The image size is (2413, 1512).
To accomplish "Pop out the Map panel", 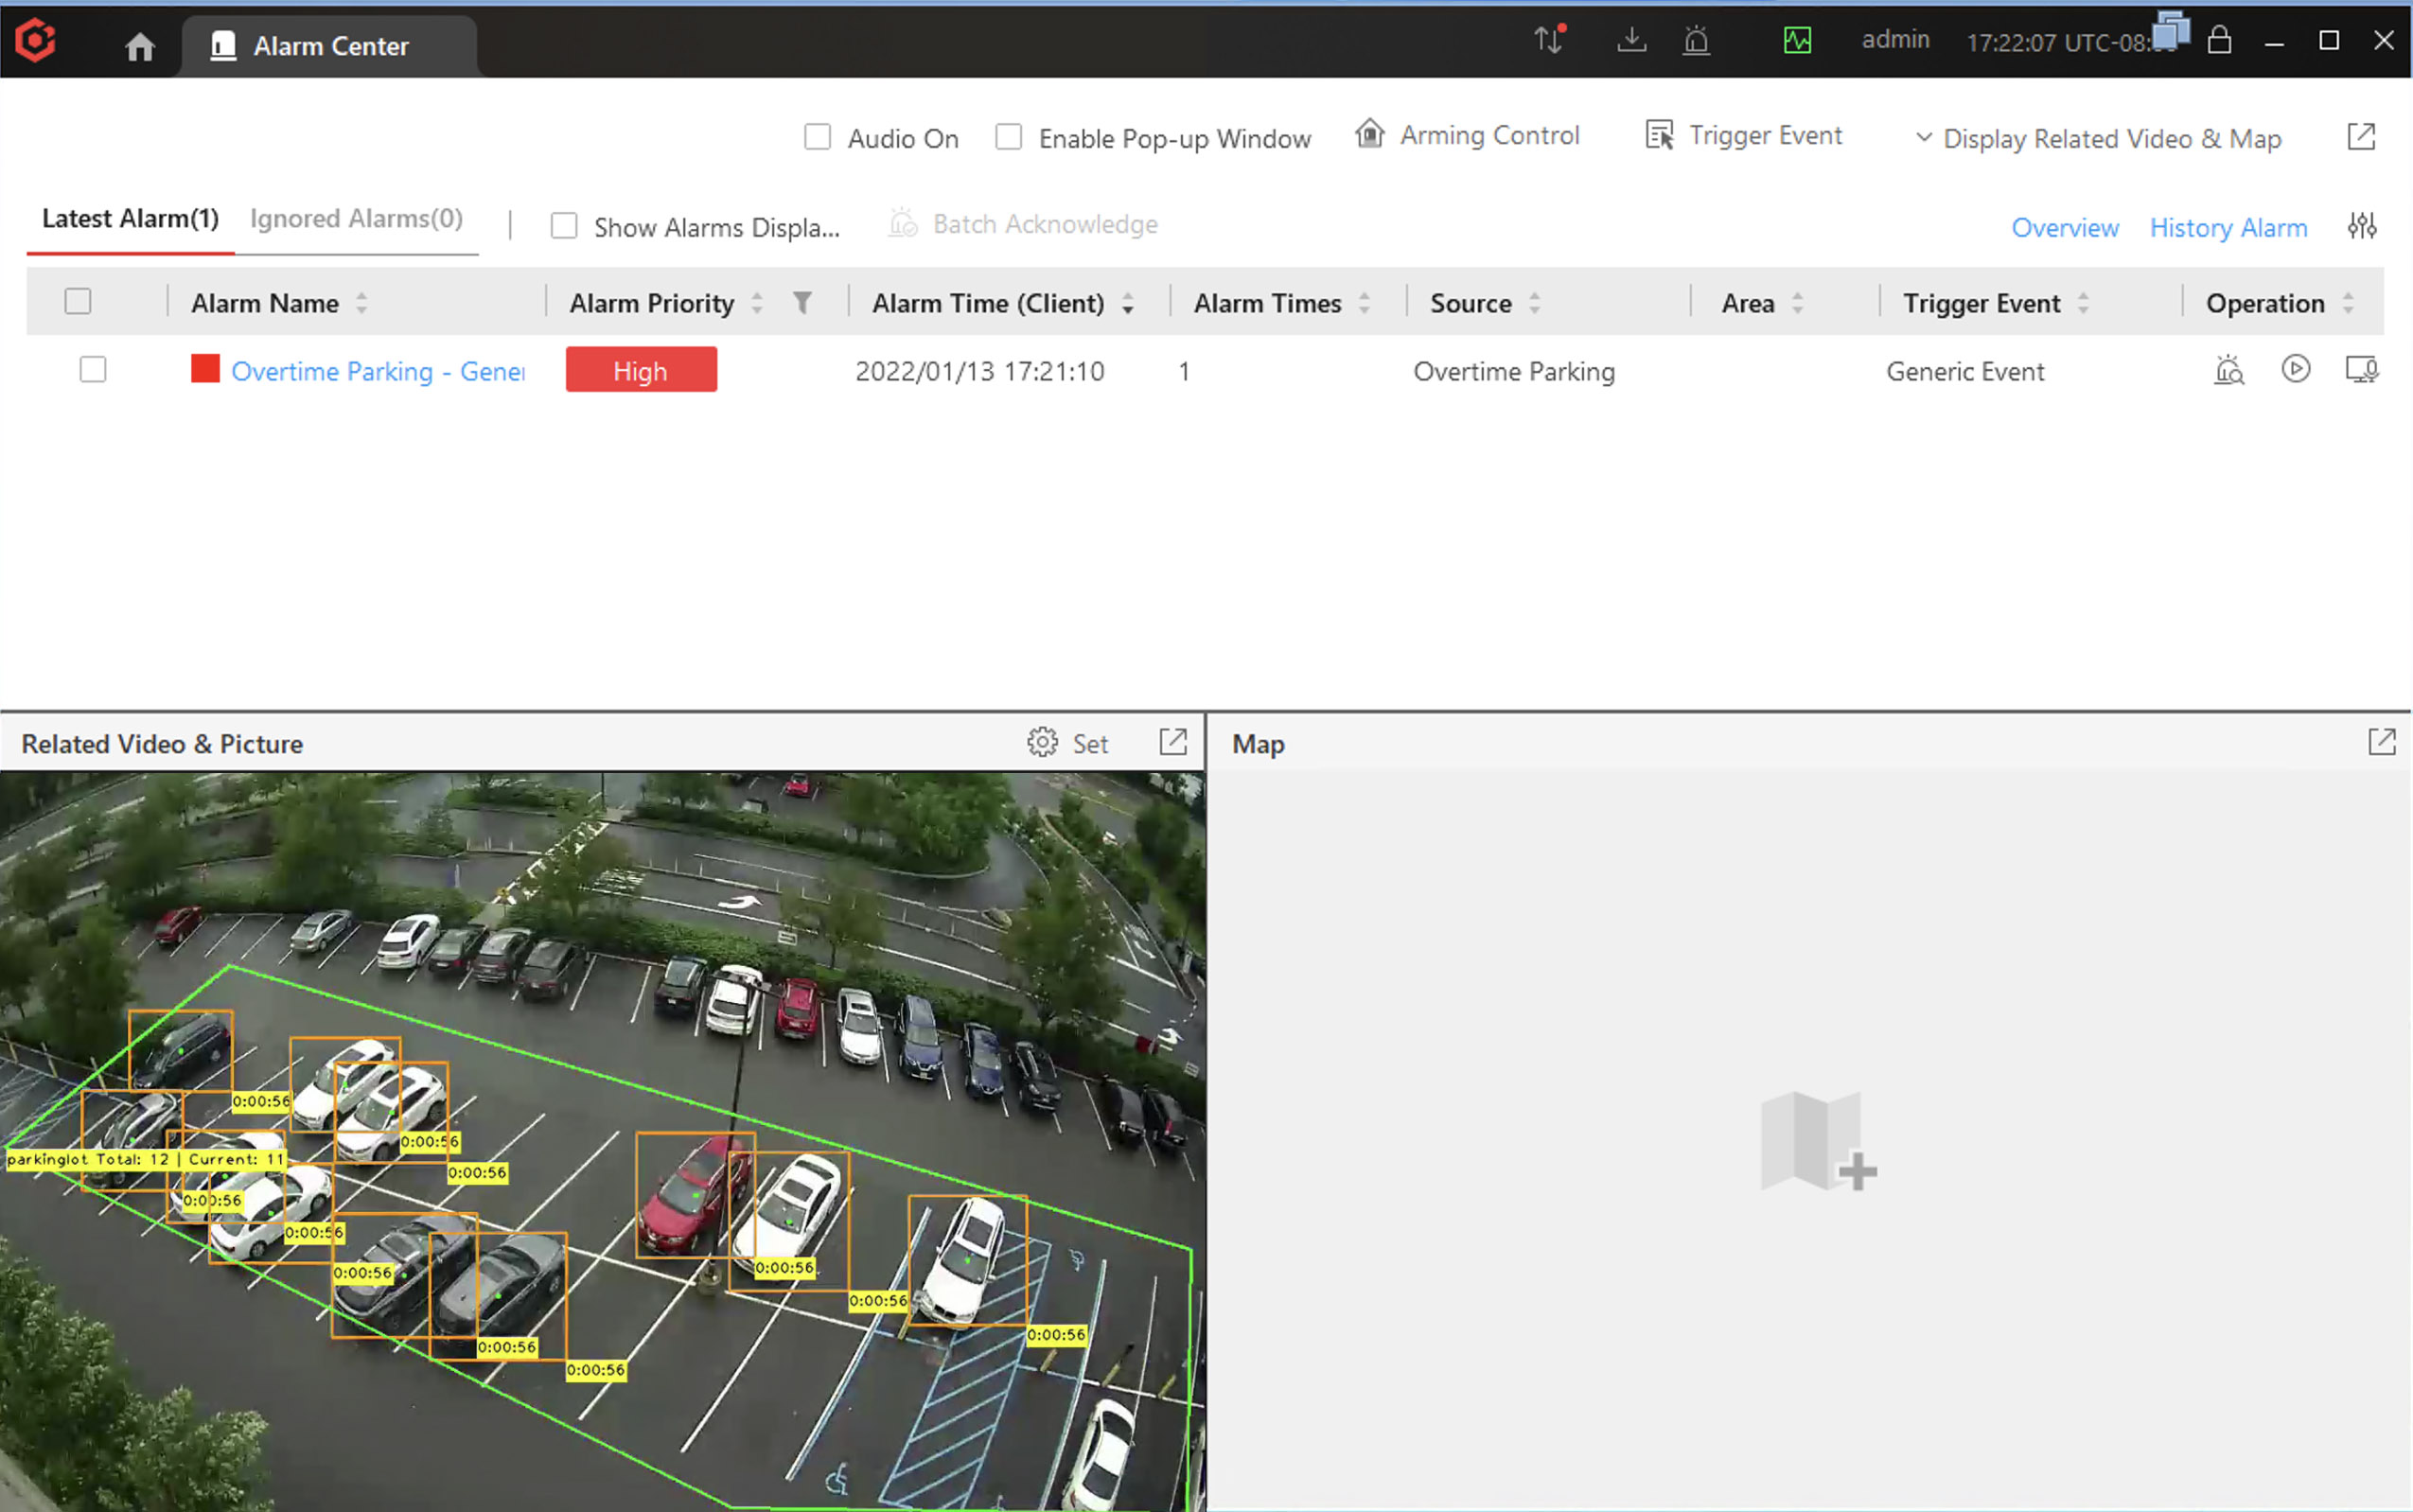I will [x=2383, y=742].
